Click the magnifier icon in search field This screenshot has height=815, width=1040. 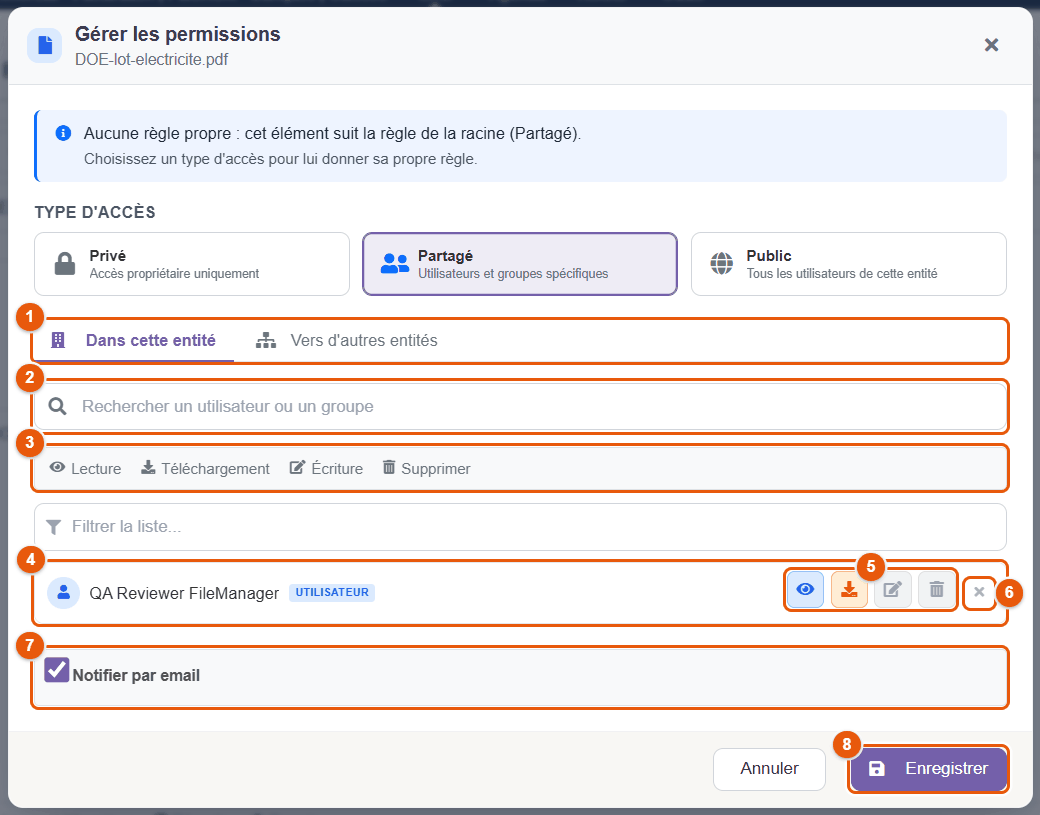[x=58, y=407]
